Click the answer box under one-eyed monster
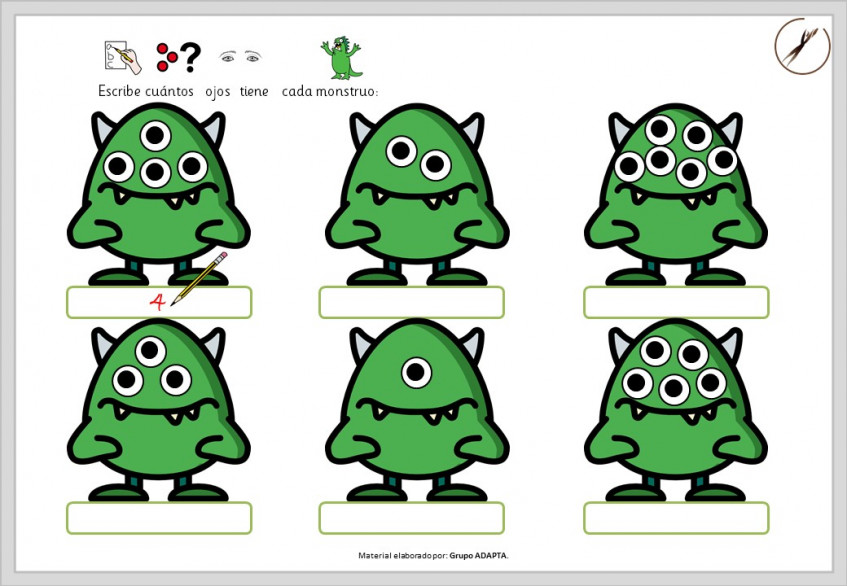 pos(412,518)
